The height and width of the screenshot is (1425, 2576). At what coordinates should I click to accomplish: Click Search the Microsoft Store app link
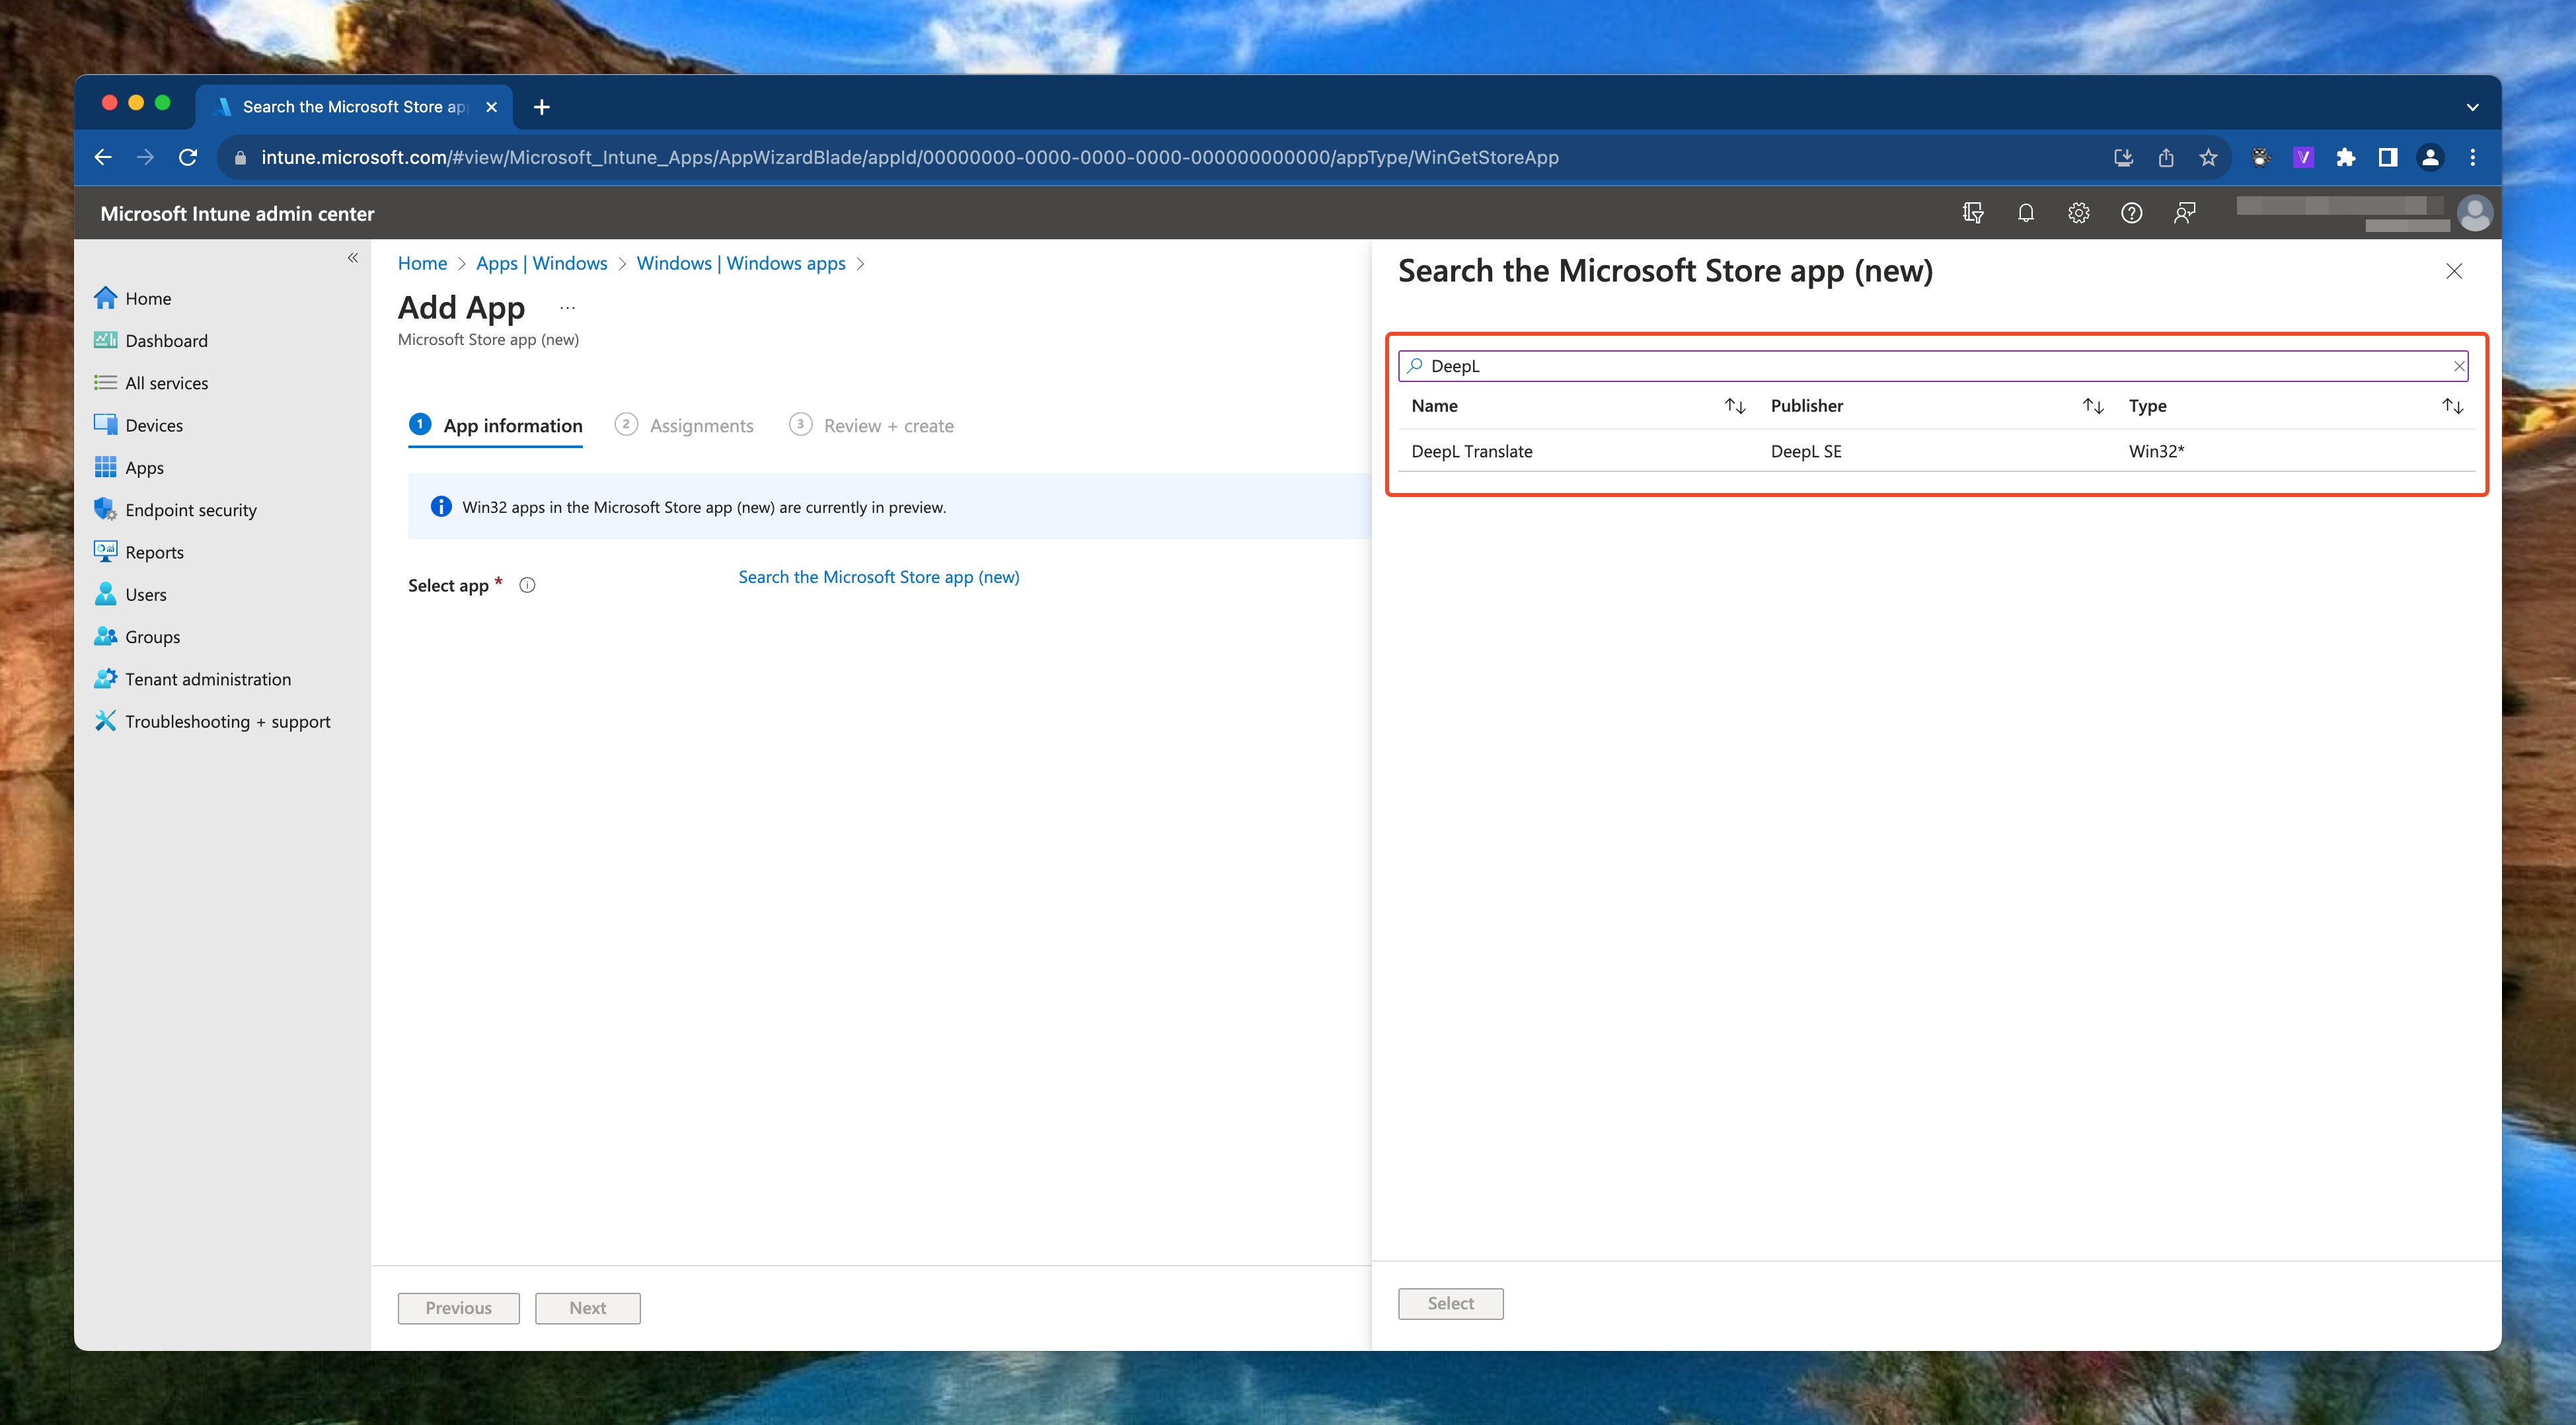[x=878, y=577]
